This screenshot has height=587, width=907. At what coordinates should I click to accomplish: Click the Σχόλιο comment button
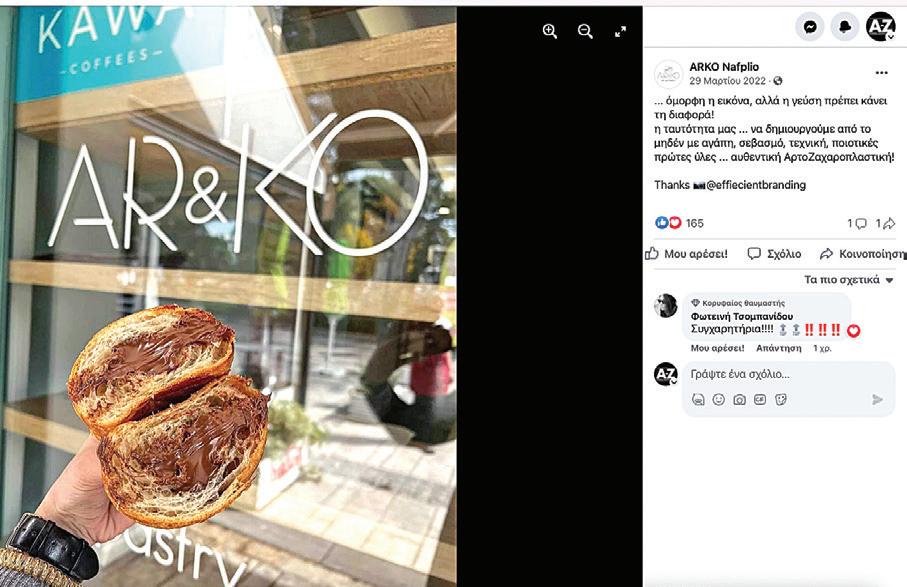point(774,253)
